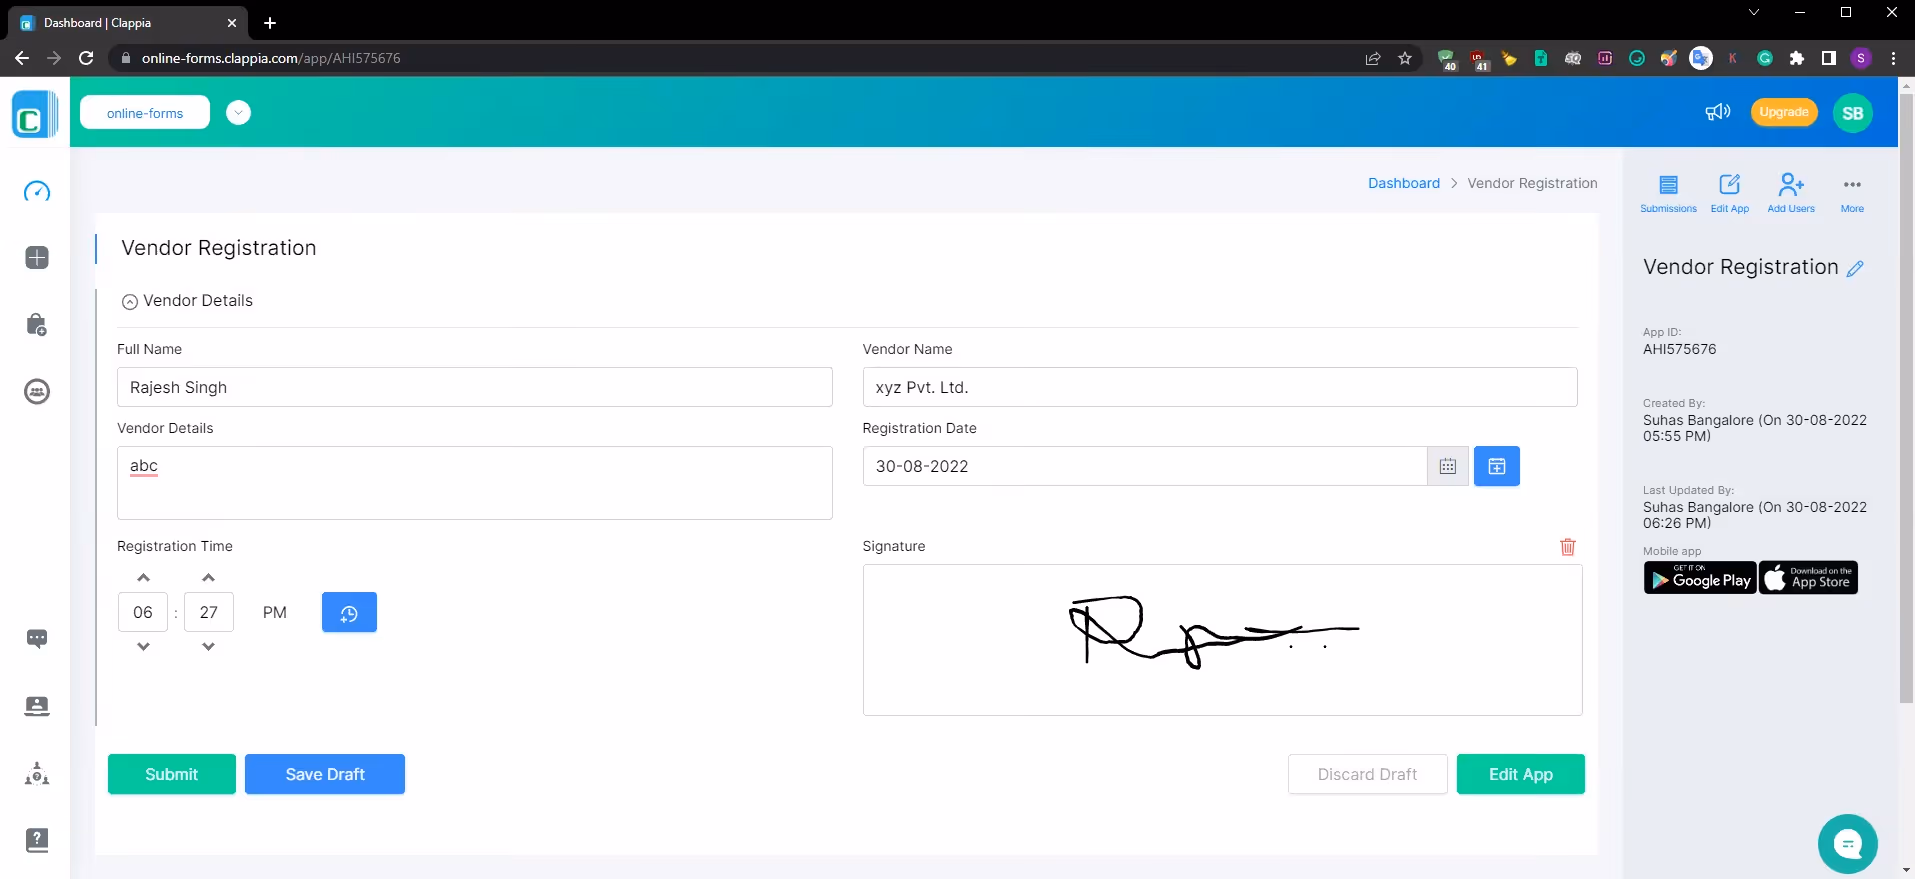
Task: Collapse the Vendor Details section
Action: pos(130,302)
